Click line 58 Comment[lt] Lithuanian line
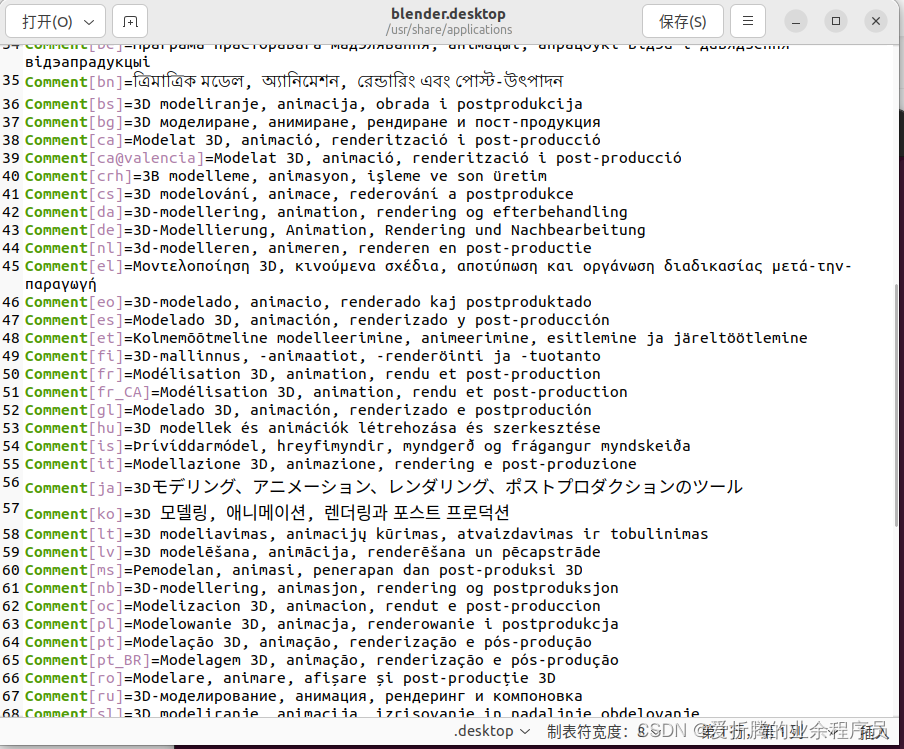904x749 pixels. pyautogui.click(x=367, y=534)
